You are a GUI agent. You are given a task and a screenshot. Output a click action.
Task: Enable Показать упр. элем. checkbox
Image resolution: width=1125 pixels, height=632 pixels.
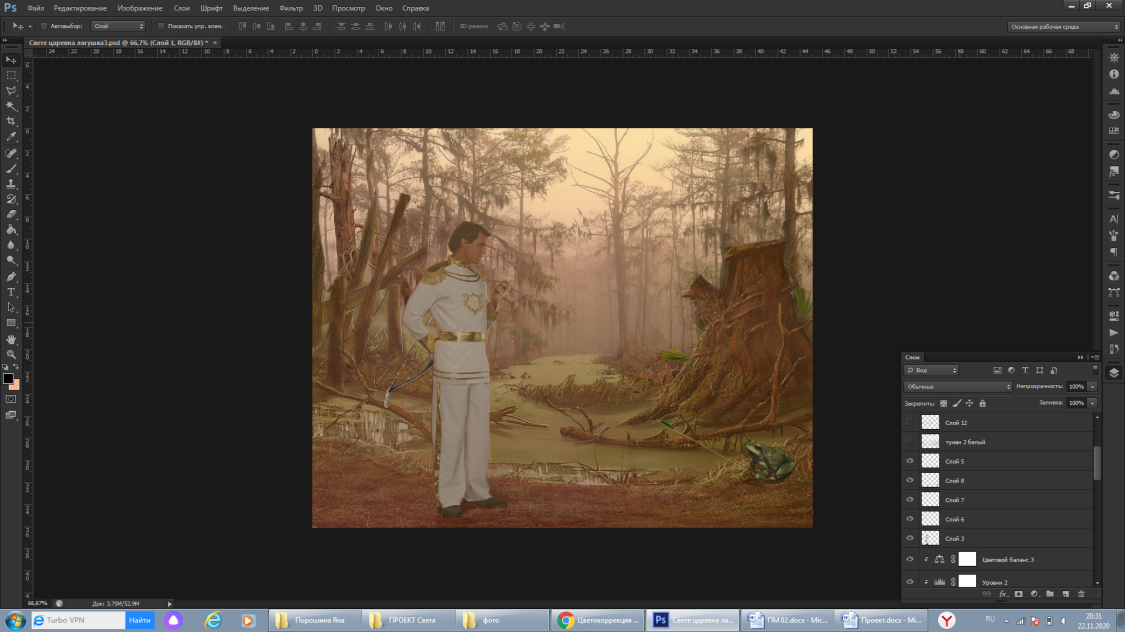pos(161,26)
